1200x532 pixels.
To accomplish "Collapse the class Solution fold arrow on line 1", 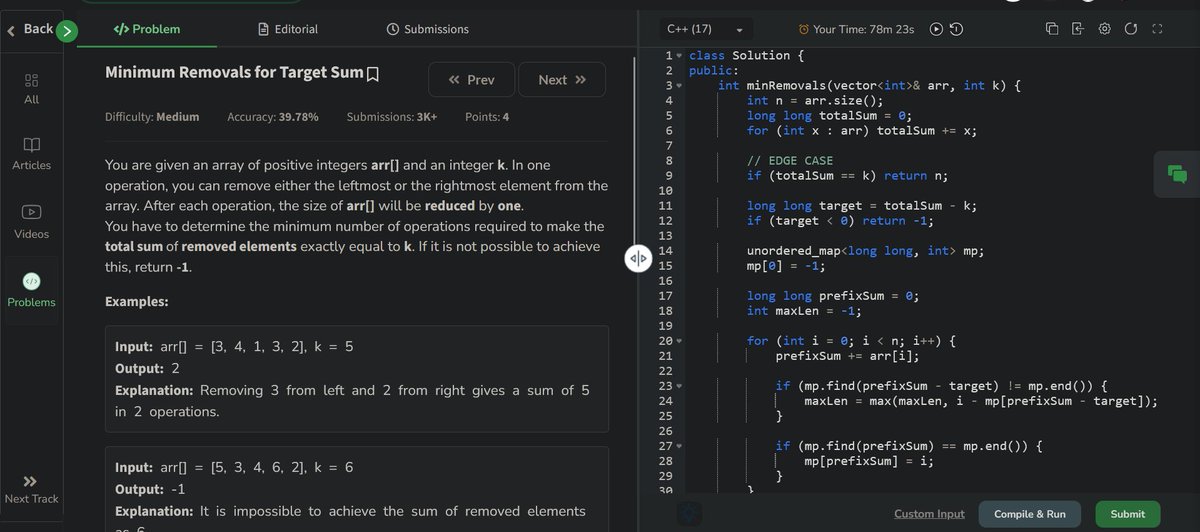I will click(x=679, y=56).
